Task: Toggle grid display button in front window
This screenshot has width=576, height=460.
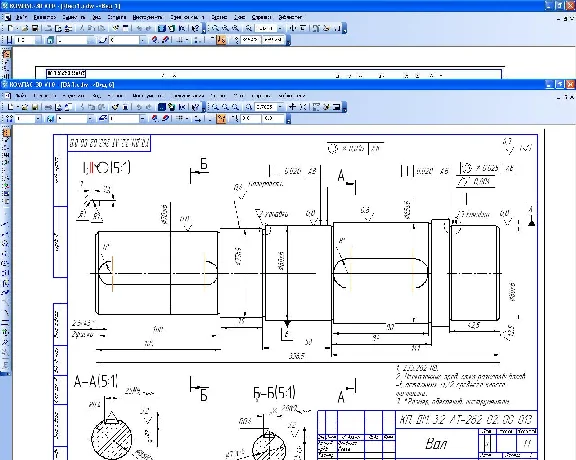Action: (180, 119)
